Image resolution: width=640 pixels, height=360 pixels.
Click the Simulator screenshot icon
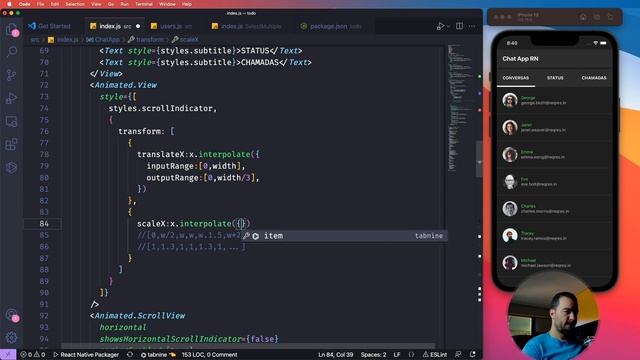(x=597, y=17)
